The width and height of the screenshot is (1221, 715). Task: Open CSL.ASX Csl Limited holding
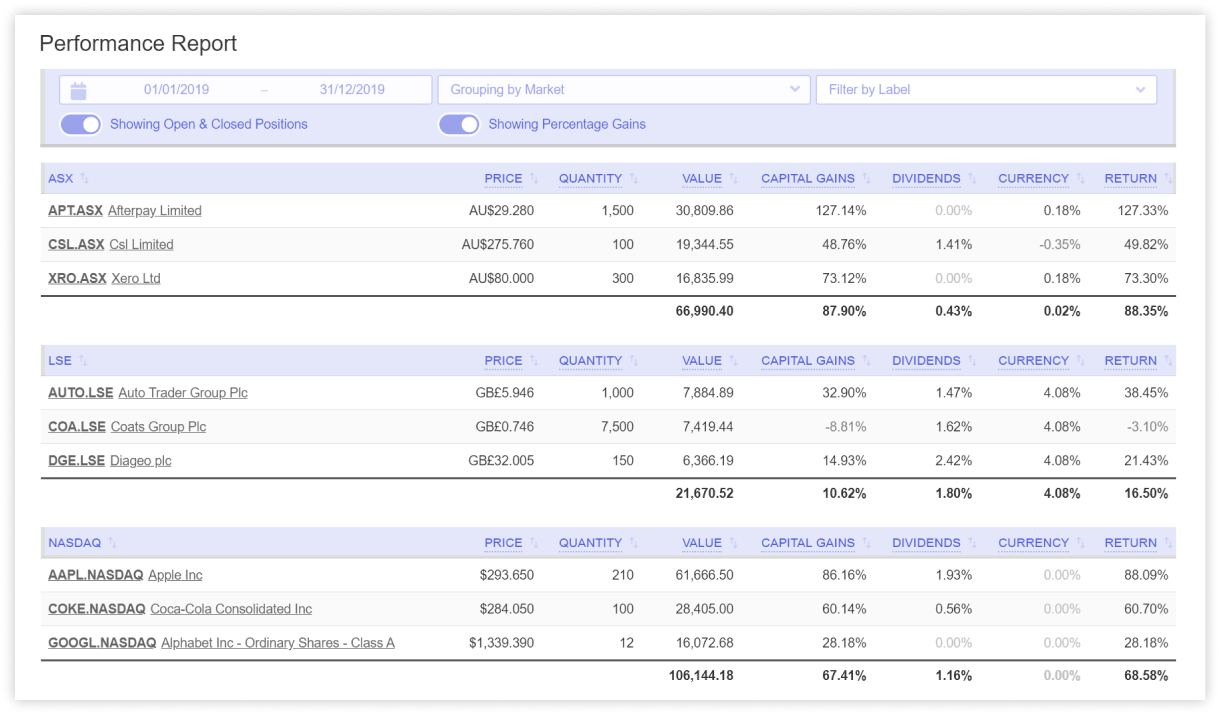click(111, 245)
